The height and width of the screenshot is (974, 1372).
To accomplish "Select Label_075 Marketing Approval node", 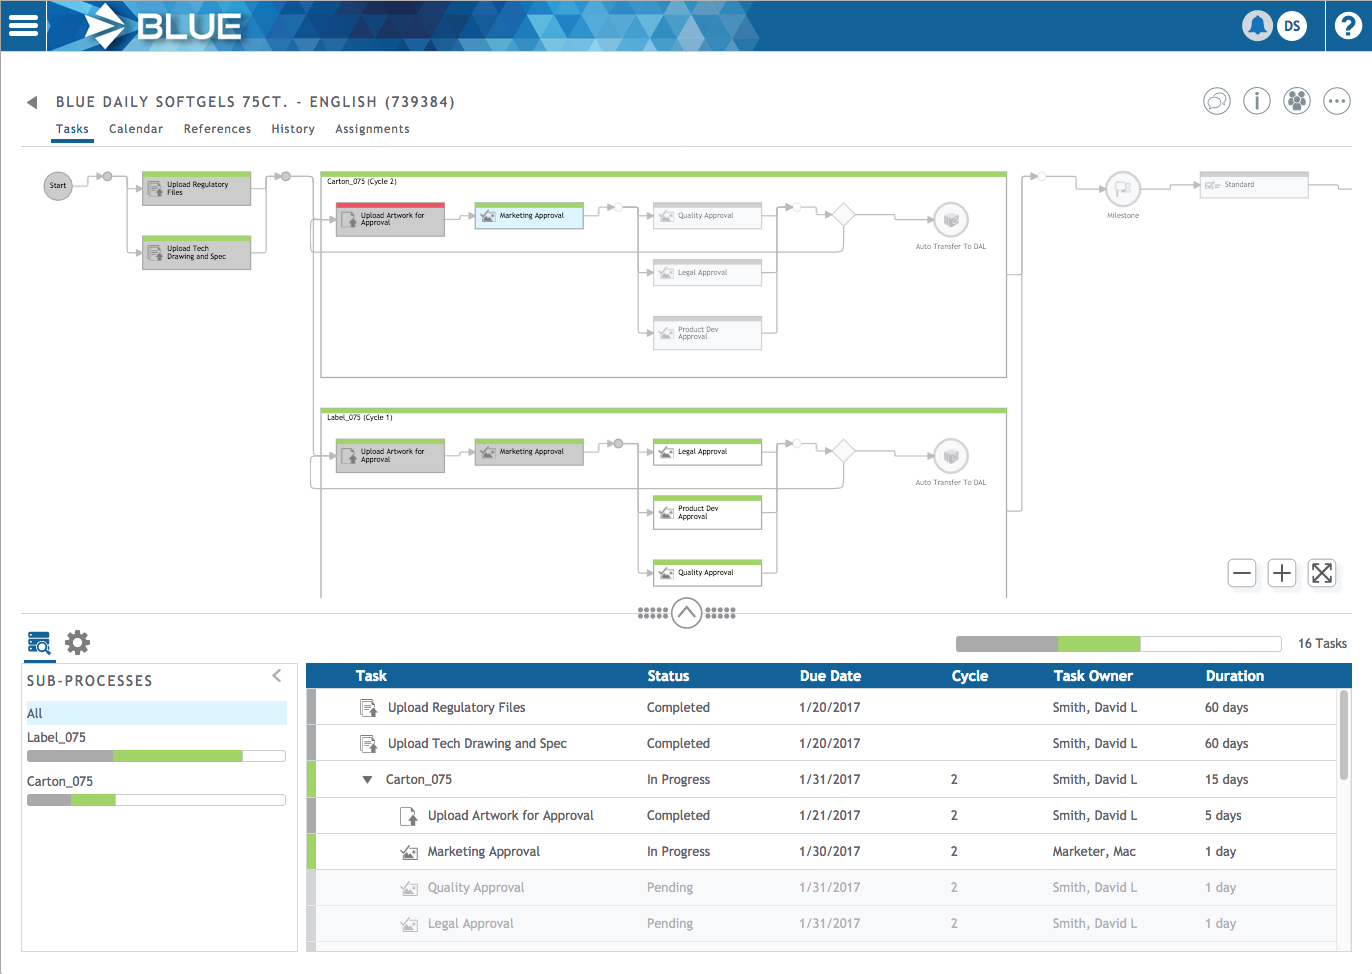I will (529, 452).
